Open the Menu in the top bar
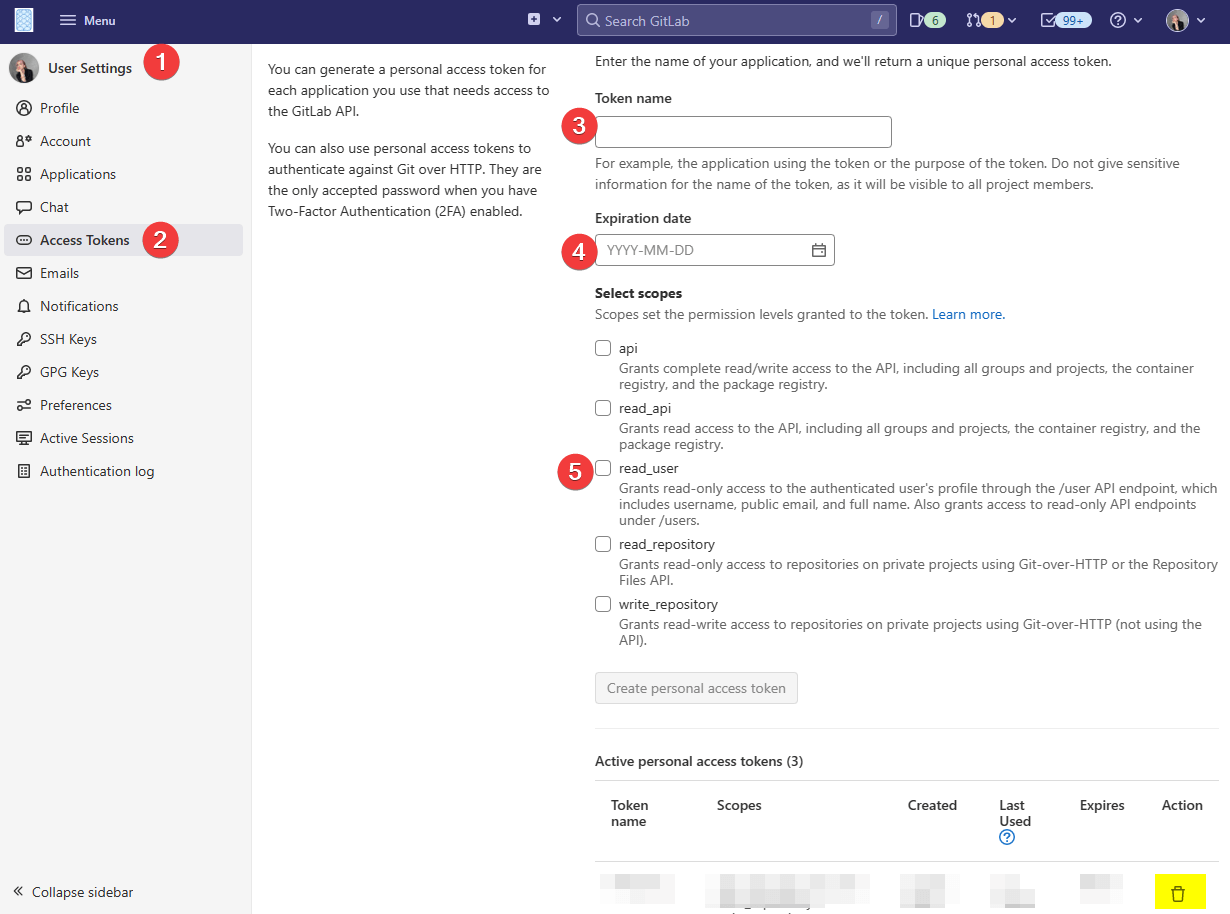This screenshot has width=1230, height=914. 87,19
